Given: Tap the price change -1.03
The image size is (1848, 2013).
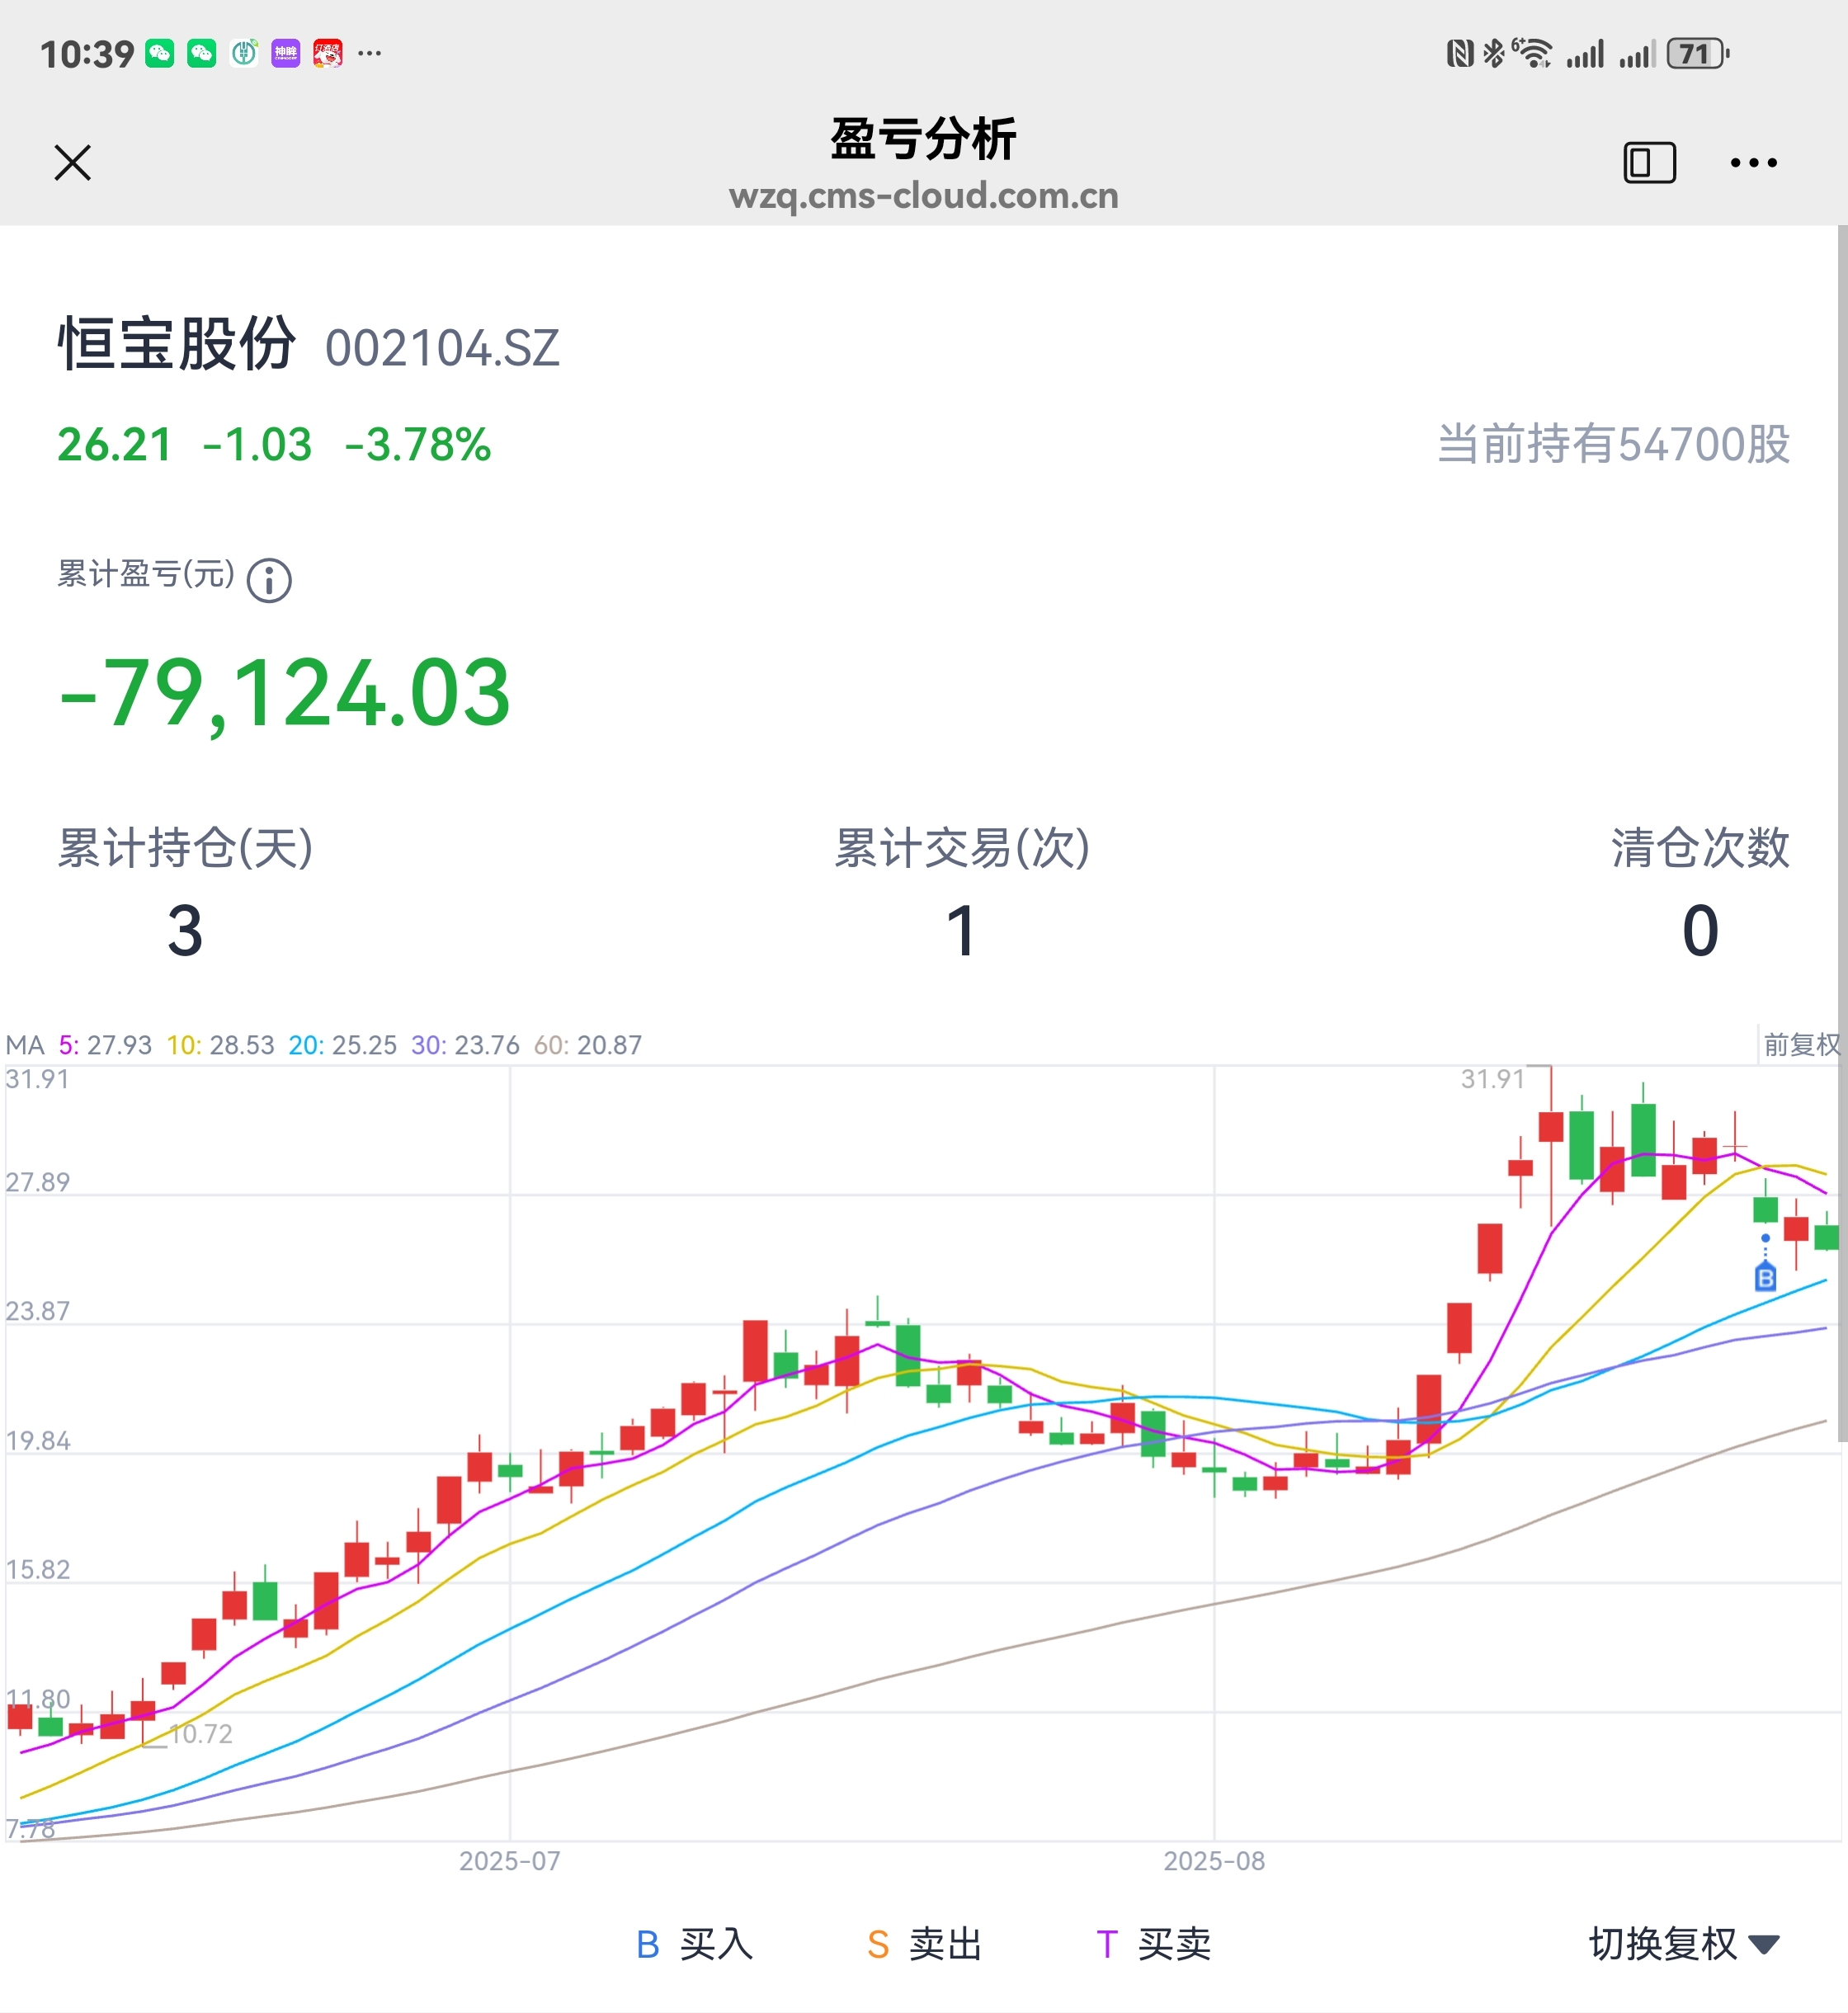Looking at the screenshot, I should pos(257,445).
